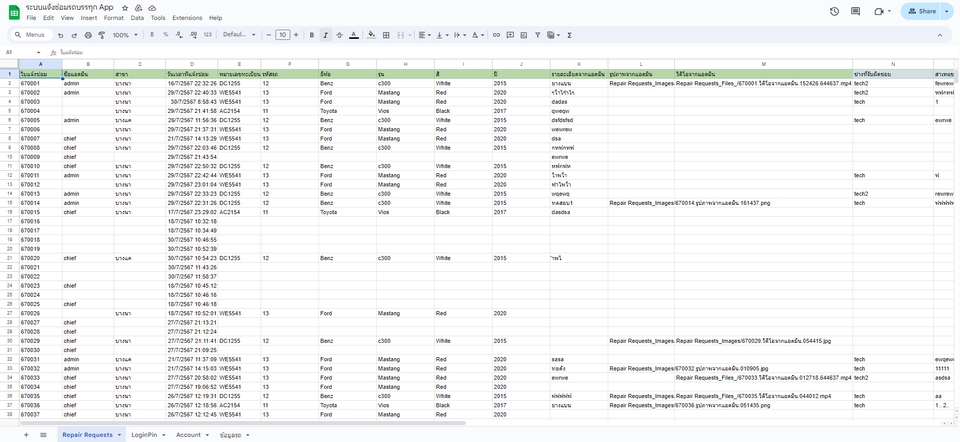Open text wrapping dropdown
This screenshot has height=442, width=960.
click(460, 35)
